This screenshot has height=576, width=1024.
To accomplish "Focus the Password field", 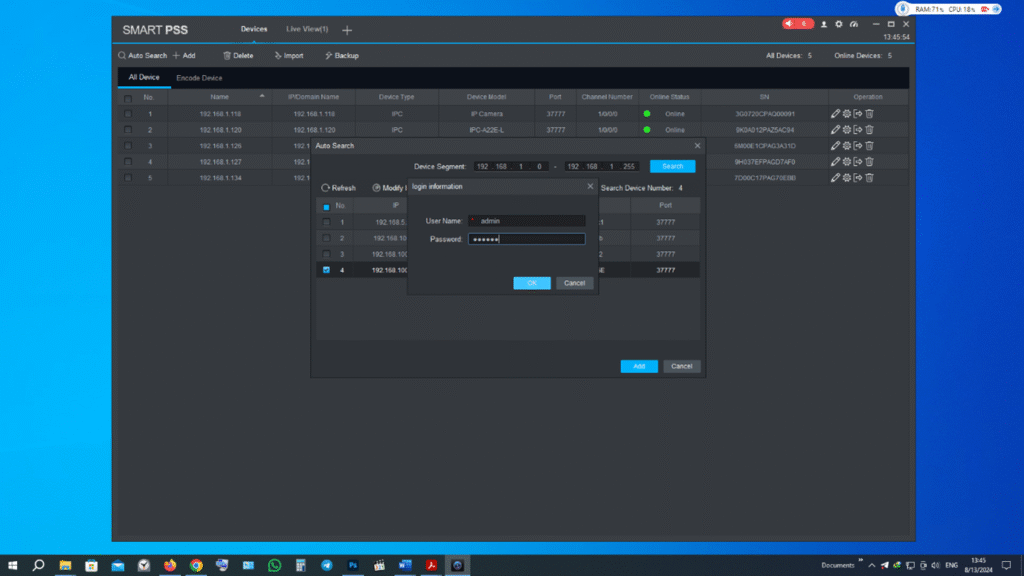I will 526,239.
